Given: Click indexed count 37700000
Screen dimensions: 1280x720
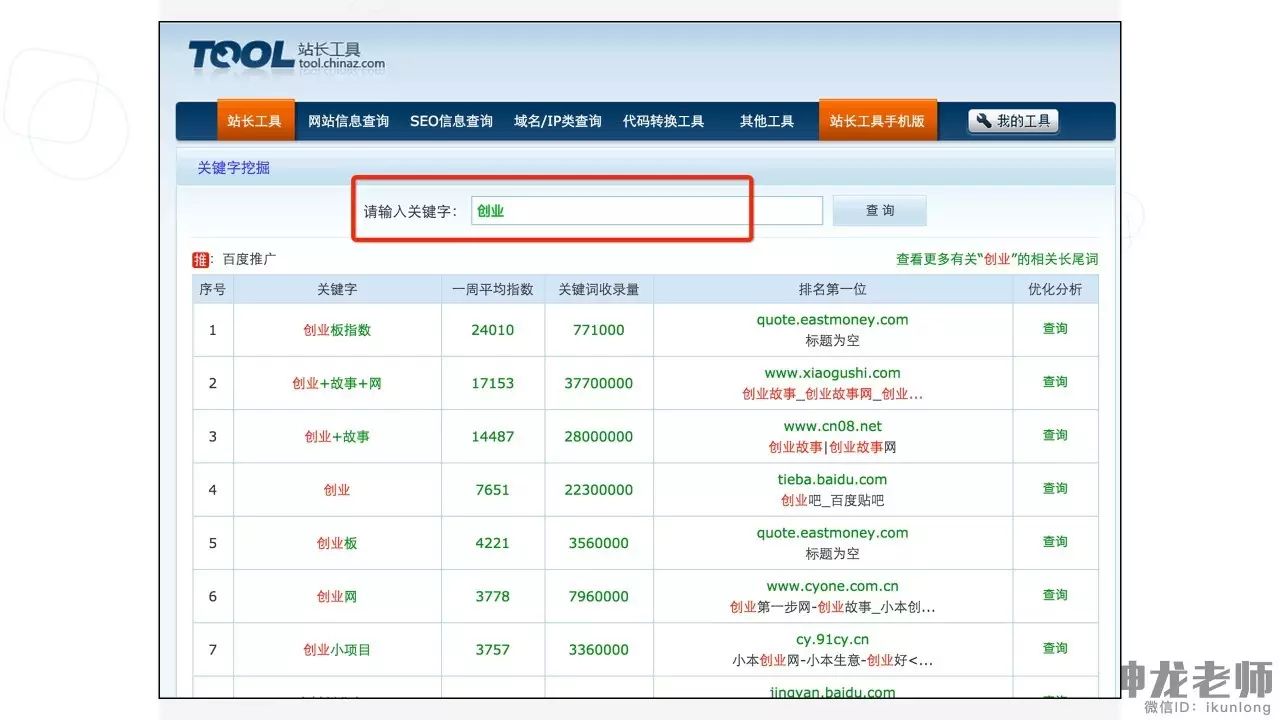Looking at the screenshot, I should (598, 383).
